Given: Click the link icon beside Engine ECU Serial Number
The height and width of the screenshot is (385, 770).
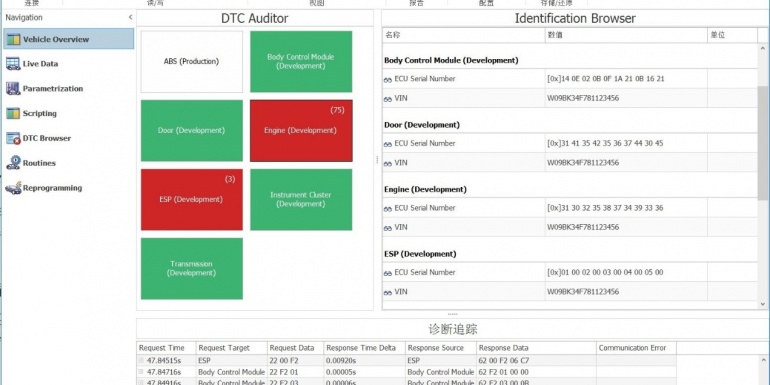Looking at the screenshot, I should tap(387, 209).
